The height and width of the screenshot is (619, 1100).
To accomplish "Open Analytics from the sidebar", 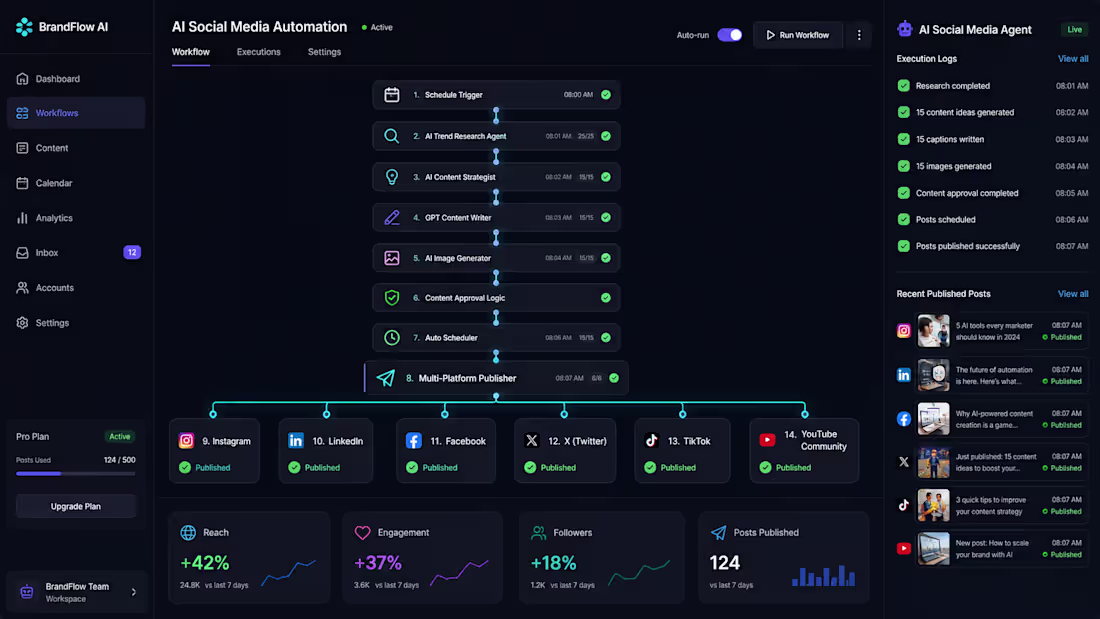I will coord(76,218).
